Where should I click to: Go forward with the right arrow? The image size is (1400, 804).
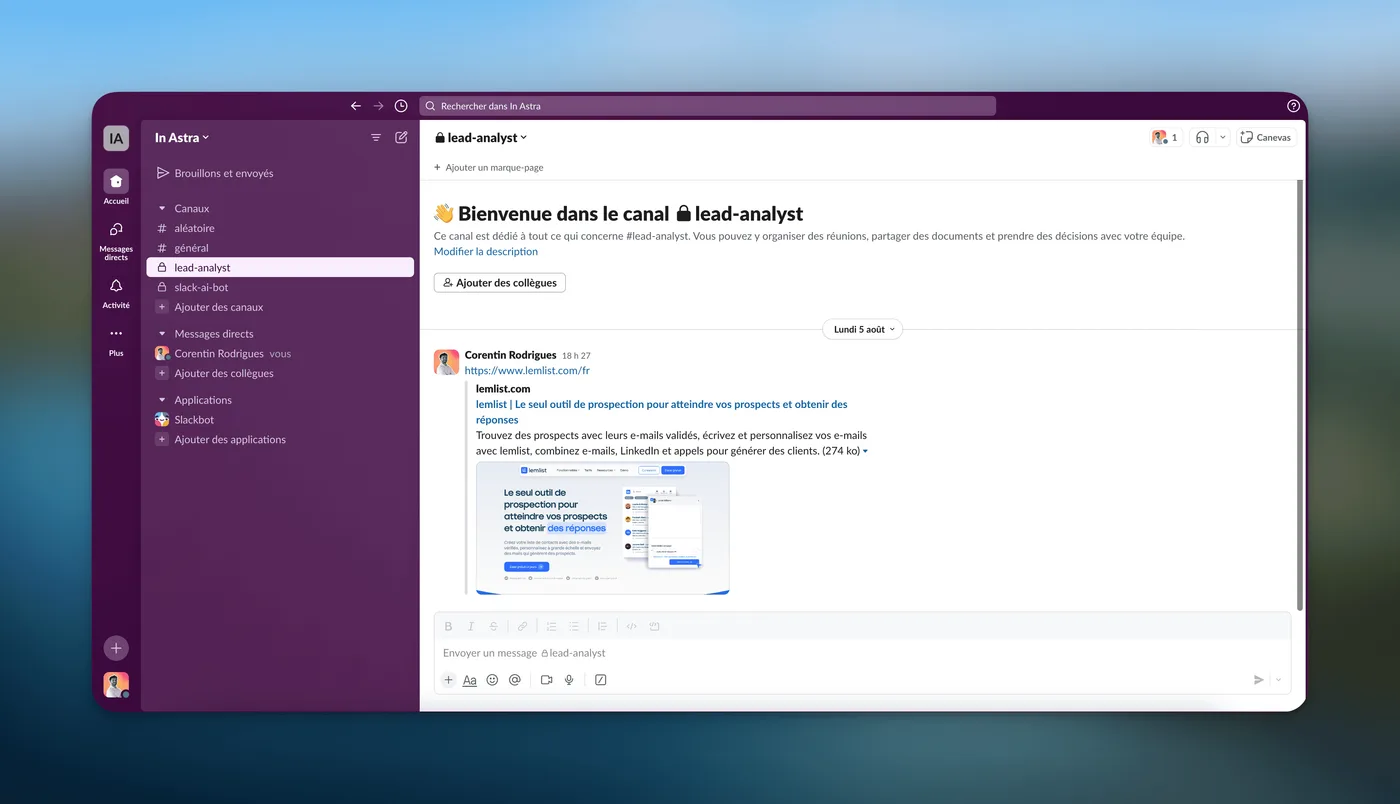(x=378, y=106)
